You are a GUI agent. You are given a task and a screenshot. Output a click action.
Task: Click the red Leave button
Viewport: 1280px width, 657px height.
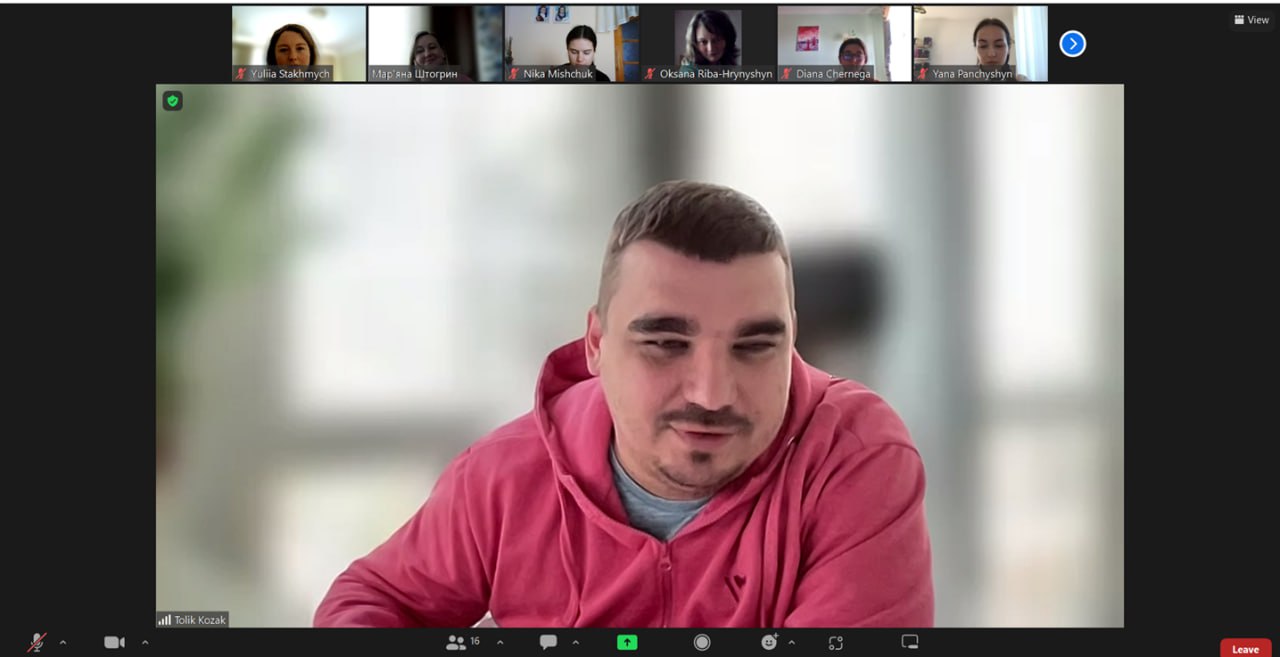(x=1245, y=649)
